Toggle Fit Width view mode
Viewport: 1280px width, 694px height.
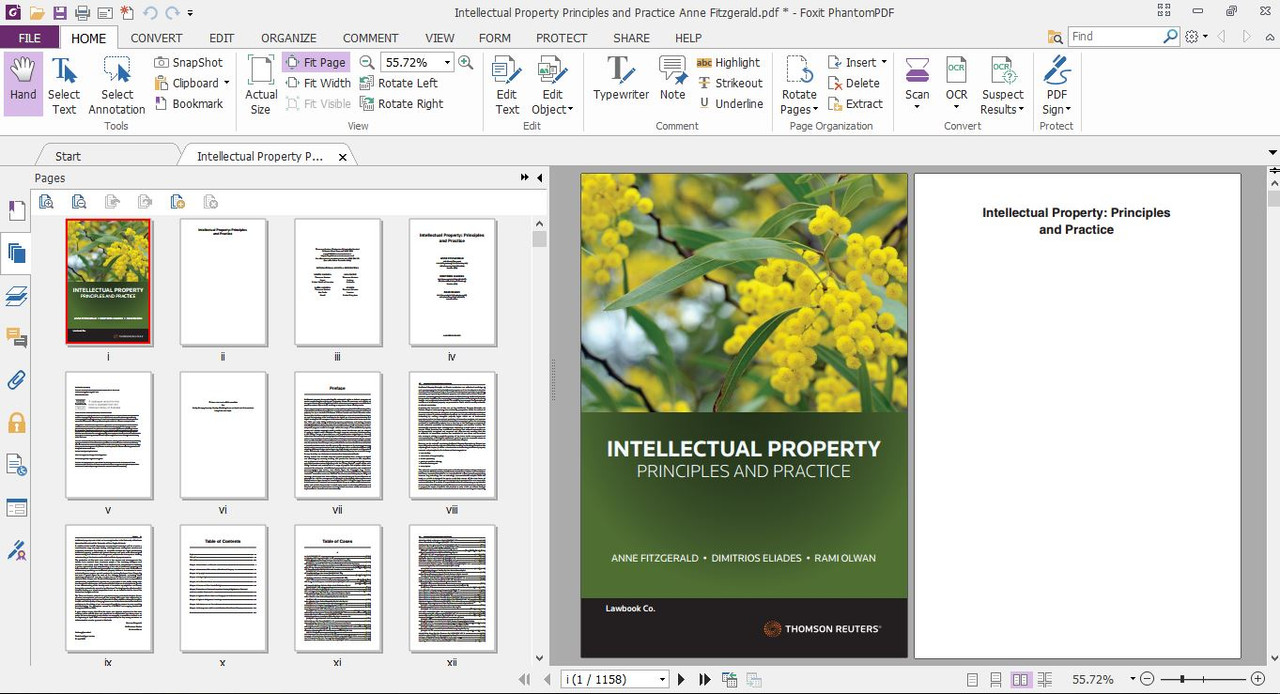click(318, 83)
